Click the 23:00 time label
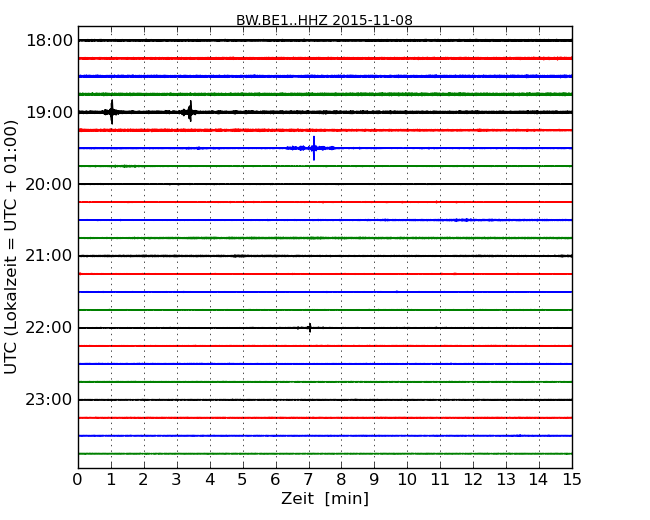The image size is (650, 520). 49,400
